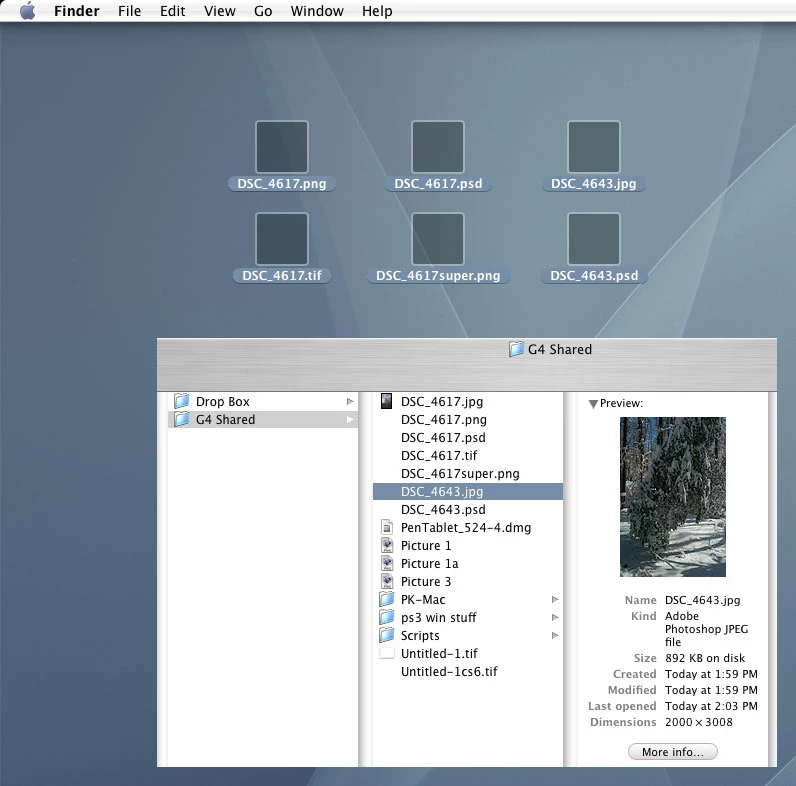Screen dimensions: 796x786
Task: Select Untitled-1.tif file name
Action: (x=439, y=654)
